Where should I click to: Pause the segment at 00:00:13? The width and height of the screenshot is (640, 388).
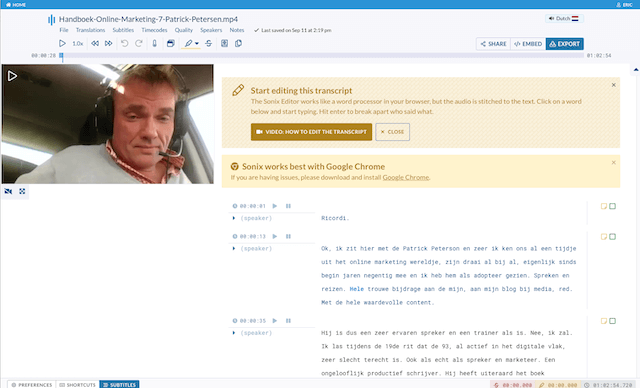[x=288, y=236]
